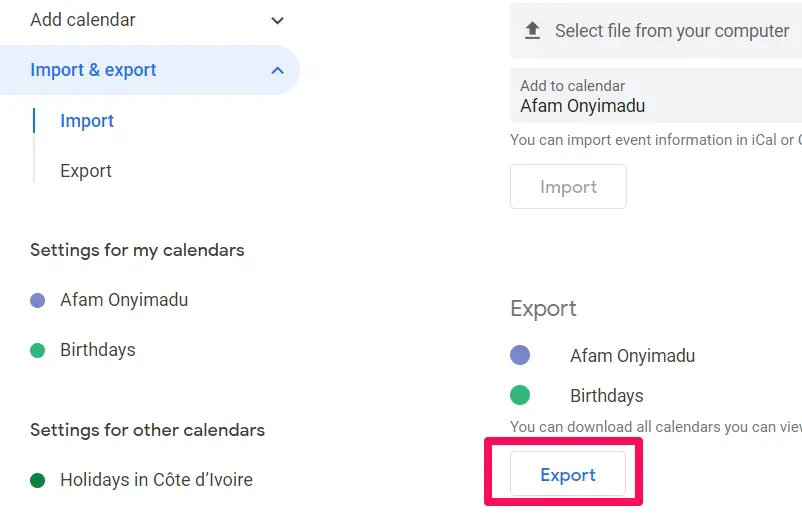802x516 pixels.
Task: Click the blue Export button
Action: pos(568,474)
